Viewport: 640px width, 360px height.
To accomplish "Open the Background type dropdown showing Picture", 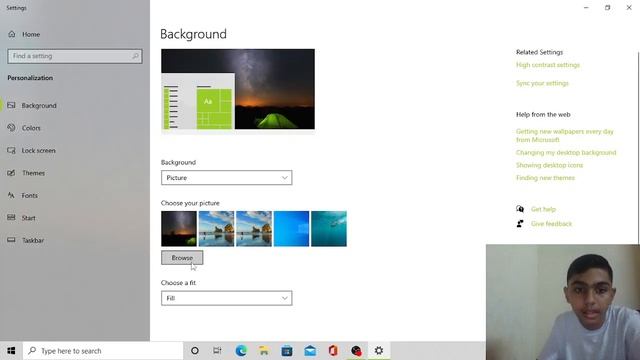I will tap(227, 178).
